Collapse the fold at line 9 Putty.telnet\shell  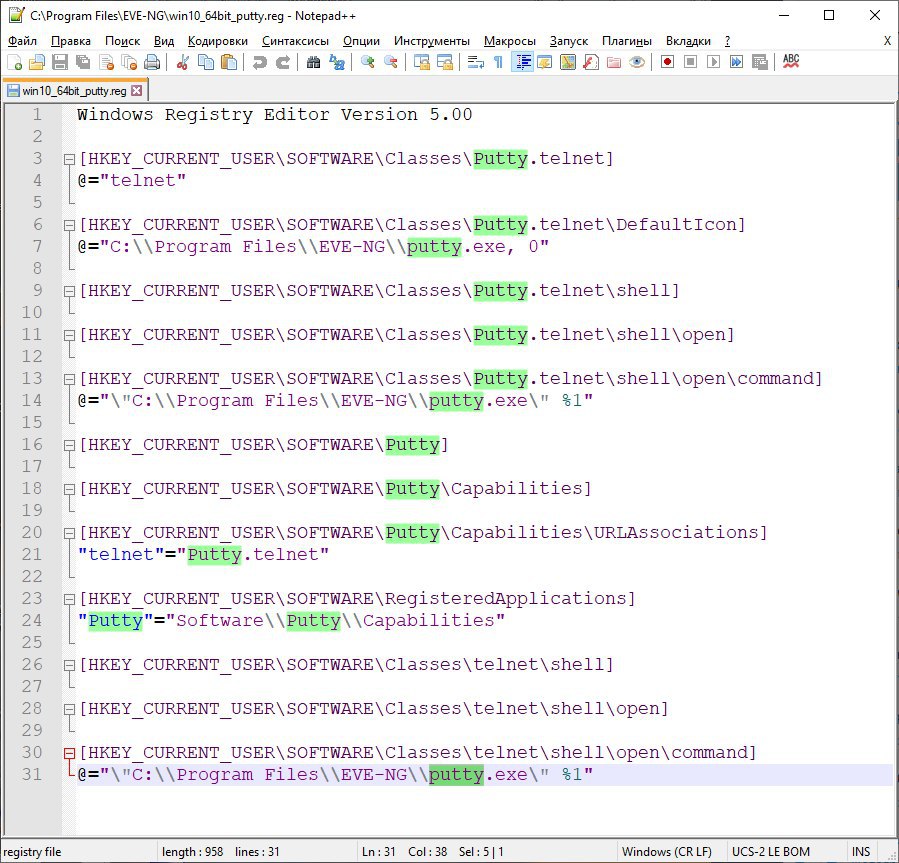coord(69,291)
